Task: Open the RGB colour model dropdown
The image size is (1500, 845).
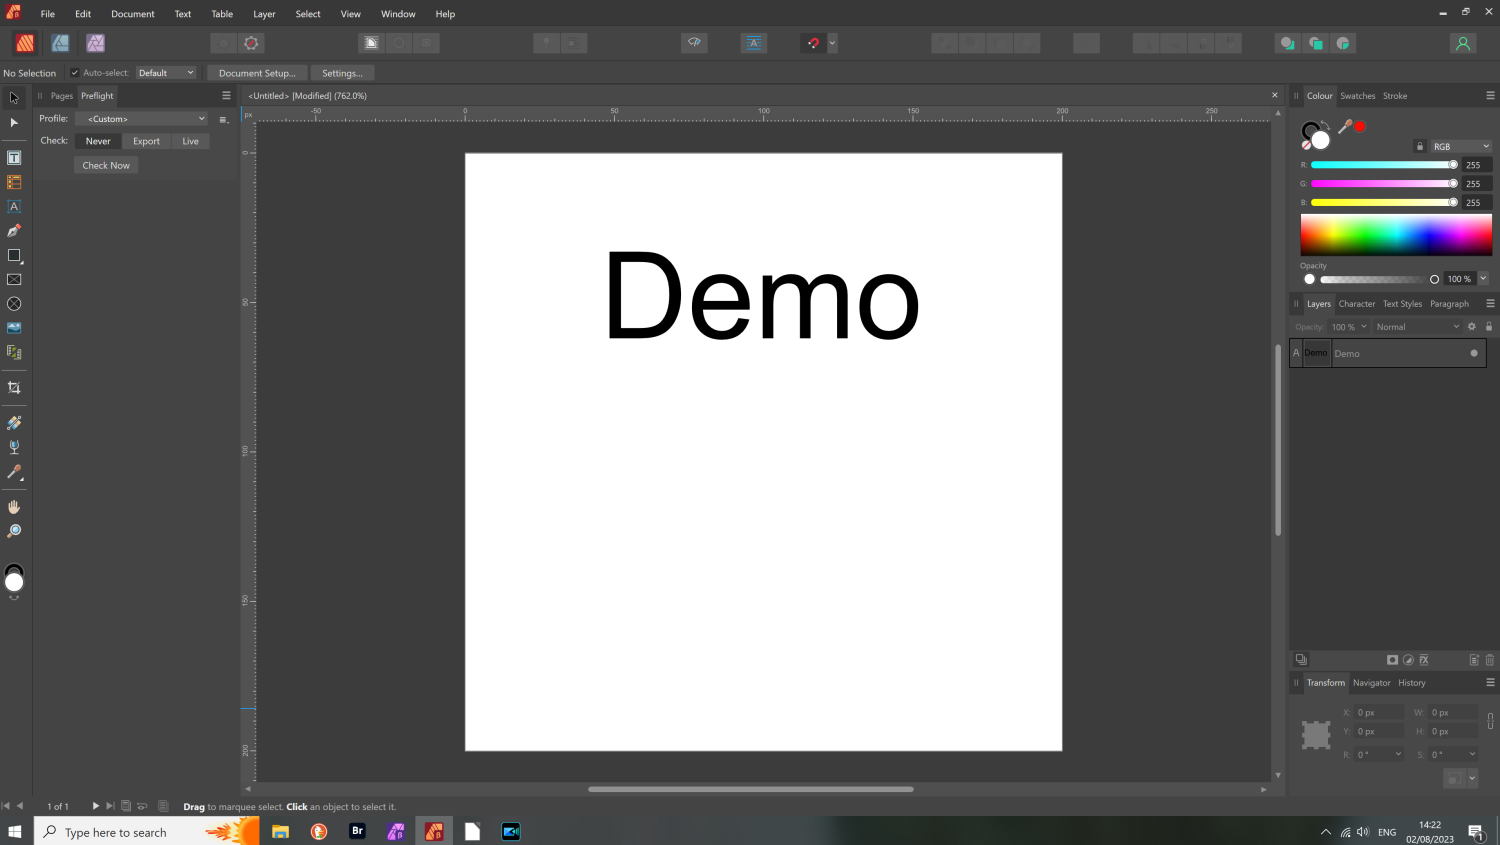Action: tap(1460, 145)
